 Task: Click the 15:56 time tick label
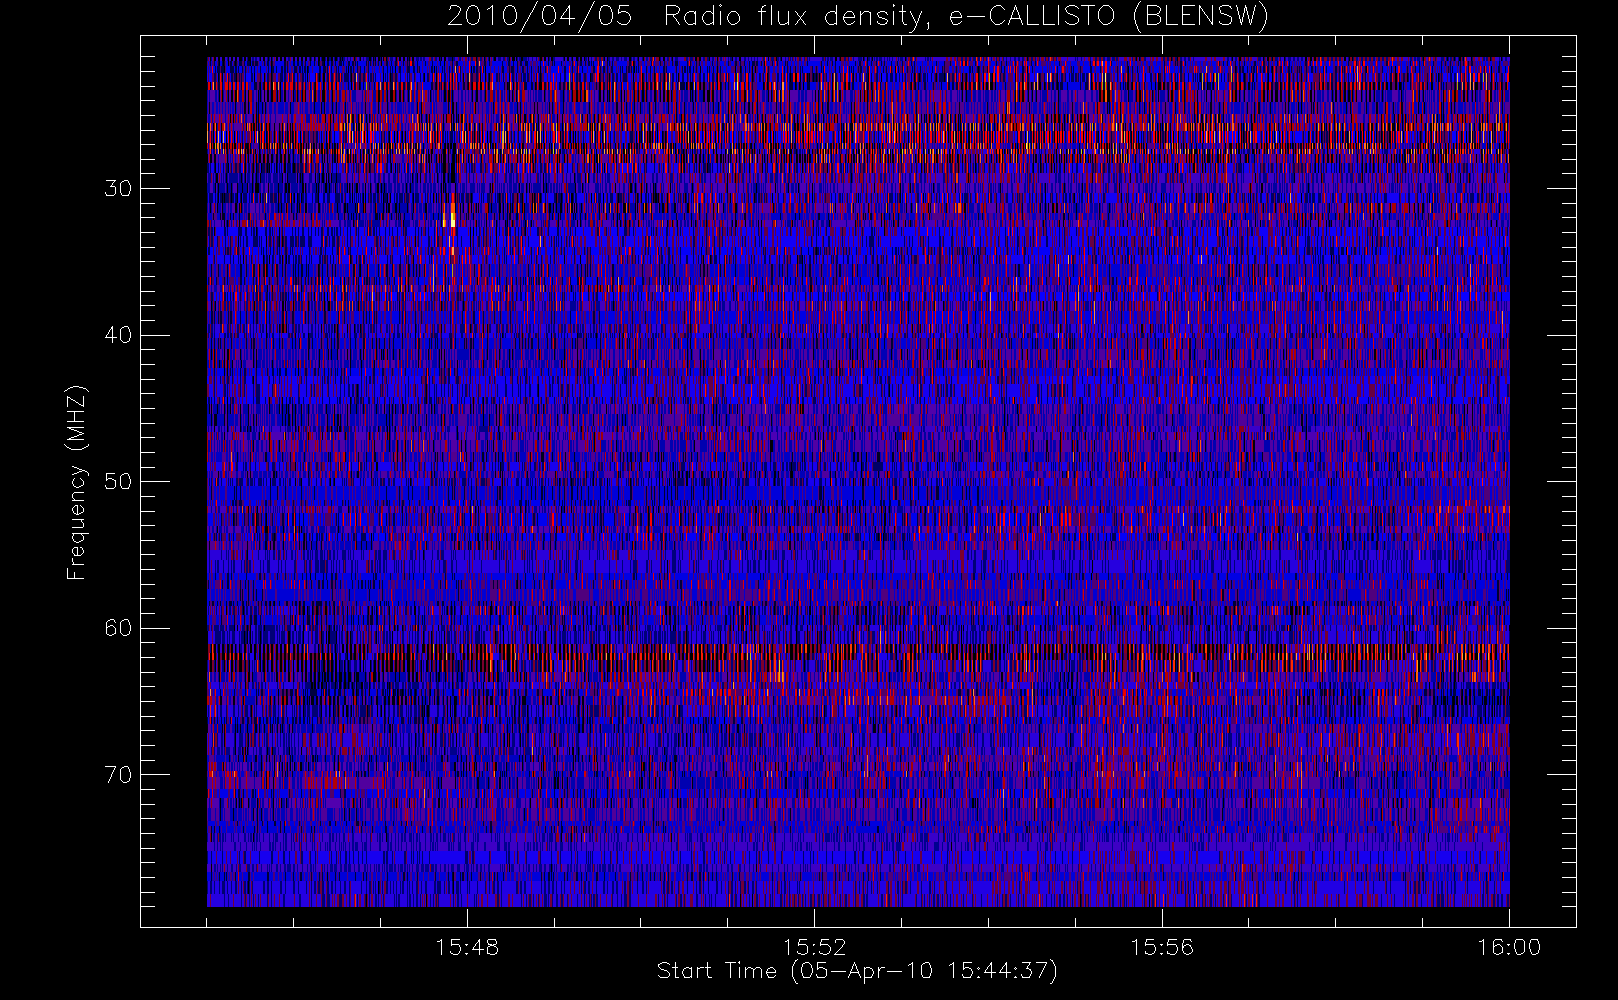[1162, 947]
